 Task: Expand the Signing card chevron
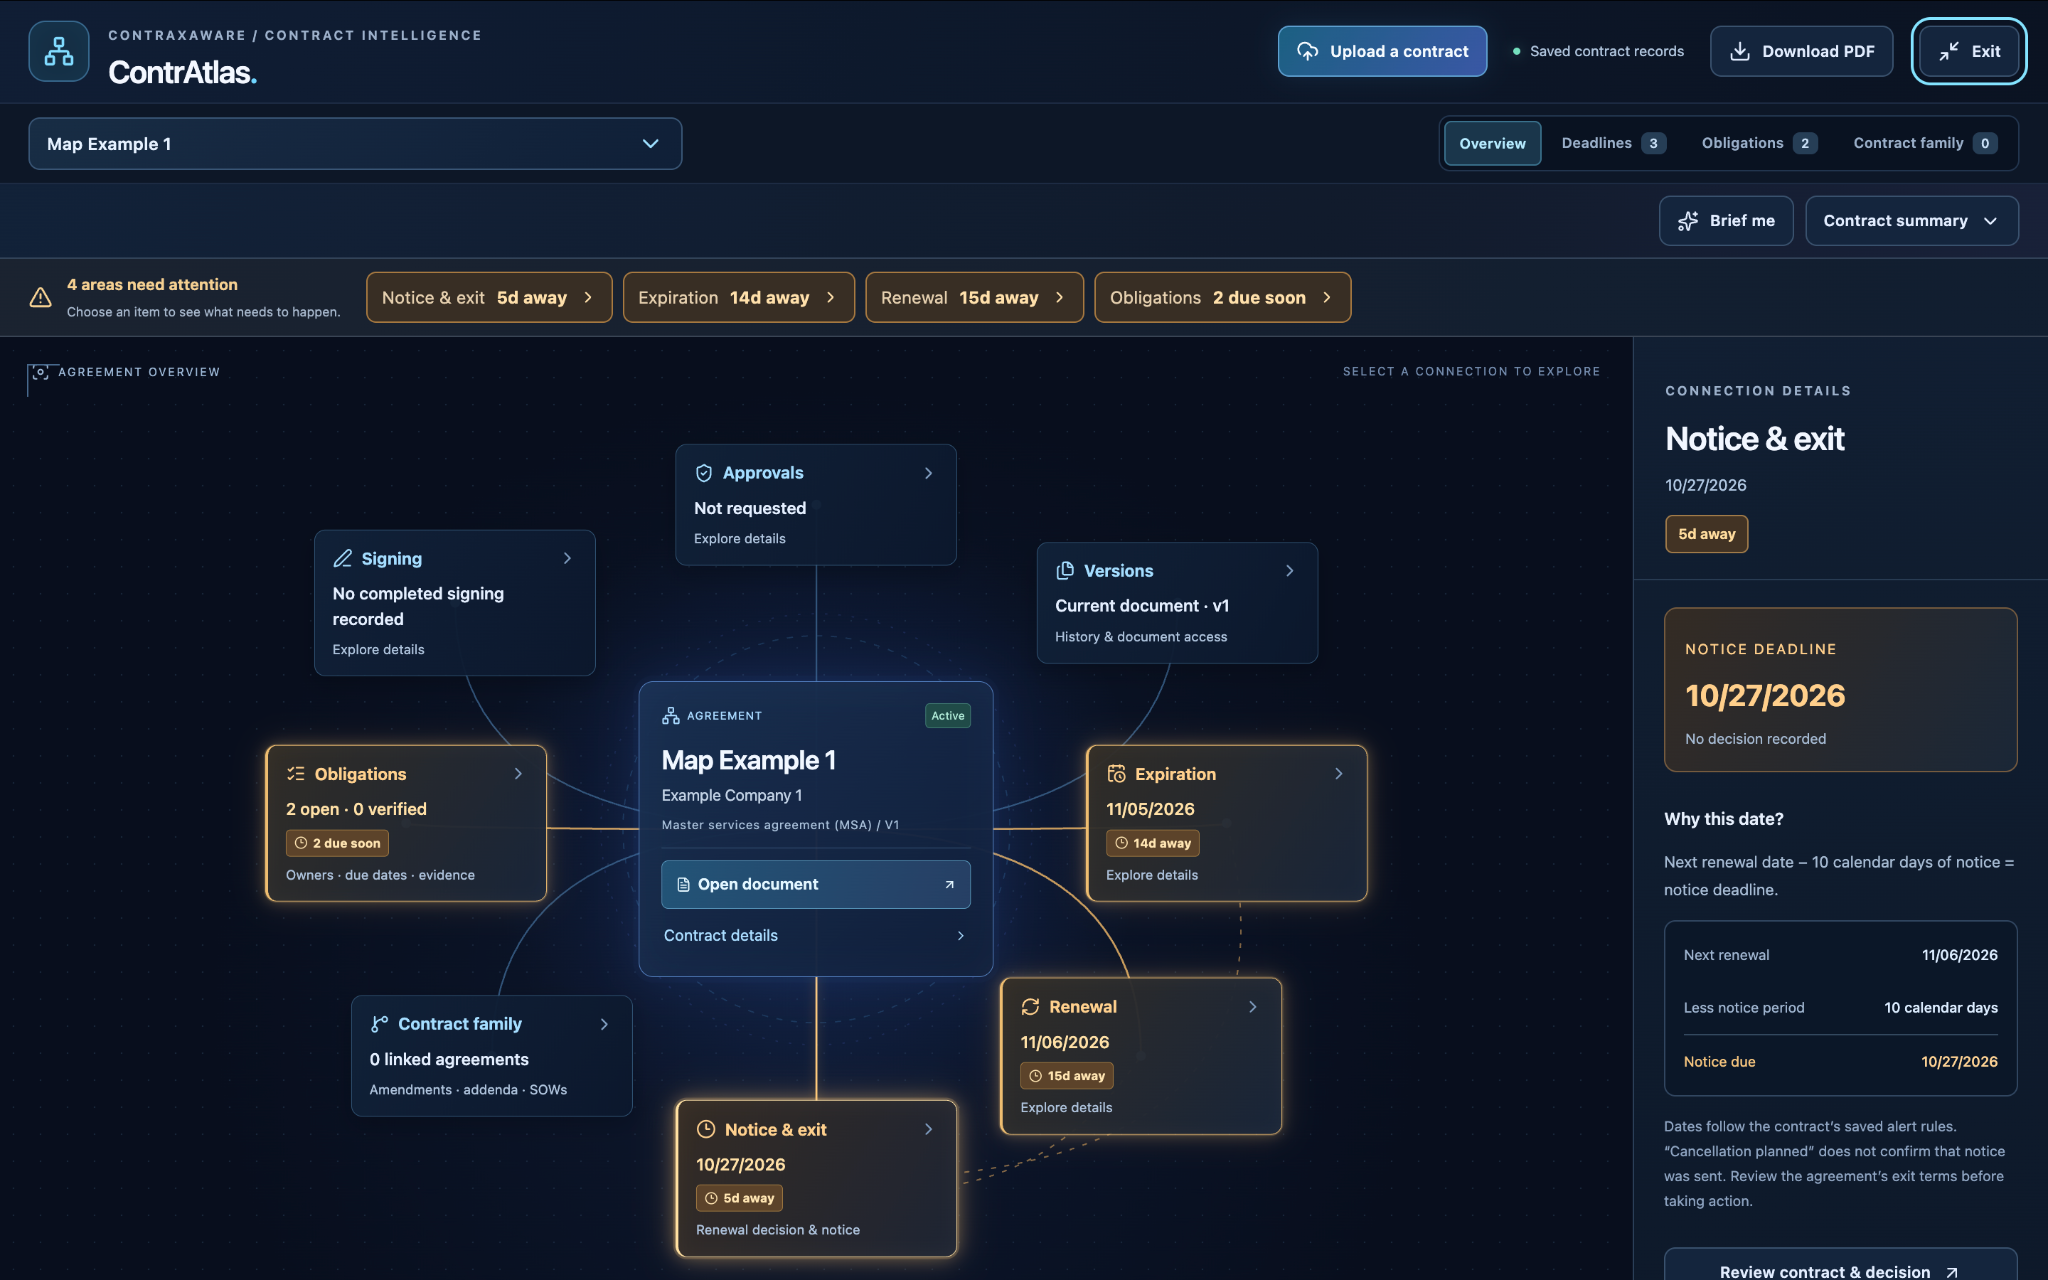[567, 558]
